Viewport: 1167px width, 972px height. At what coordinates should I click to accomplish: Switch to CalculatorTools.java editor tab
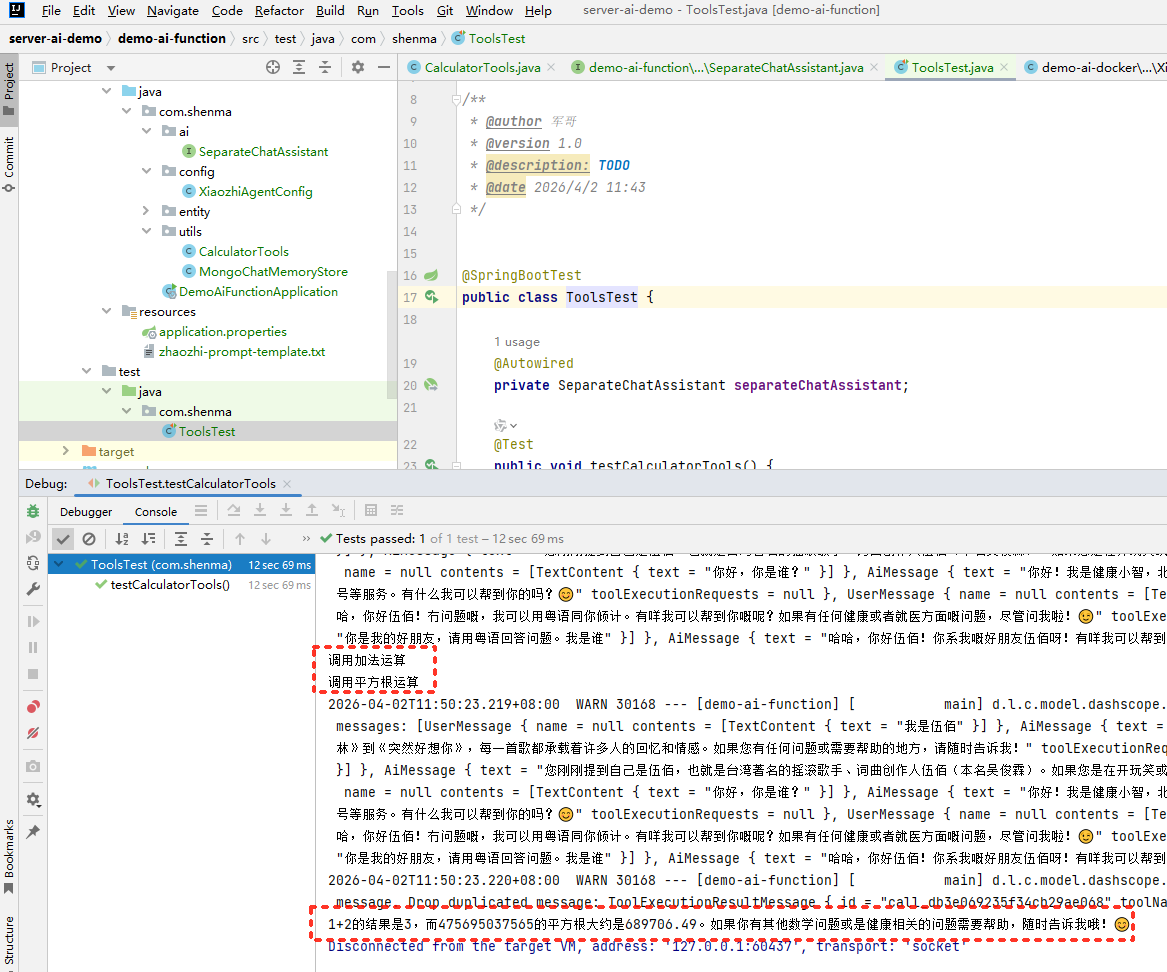(481, 67)
